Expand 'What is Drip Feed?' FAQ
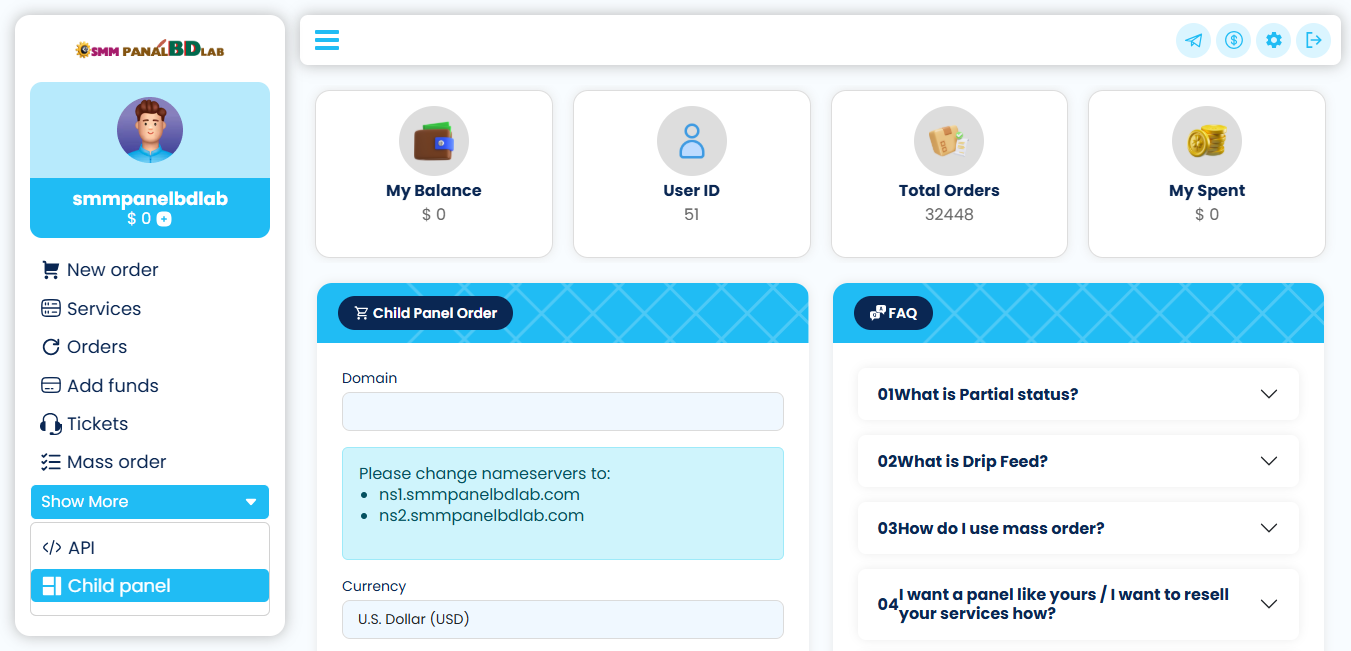Viewport: 1351px width, 651px height. [1078, 461]
